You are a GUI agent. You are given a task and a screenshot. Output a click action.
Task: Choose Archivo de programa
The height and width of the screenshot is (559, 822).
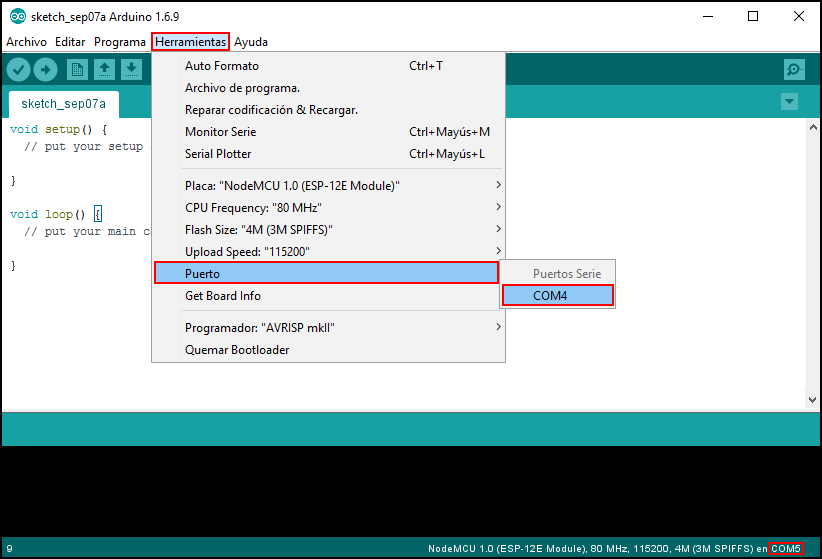328,88
